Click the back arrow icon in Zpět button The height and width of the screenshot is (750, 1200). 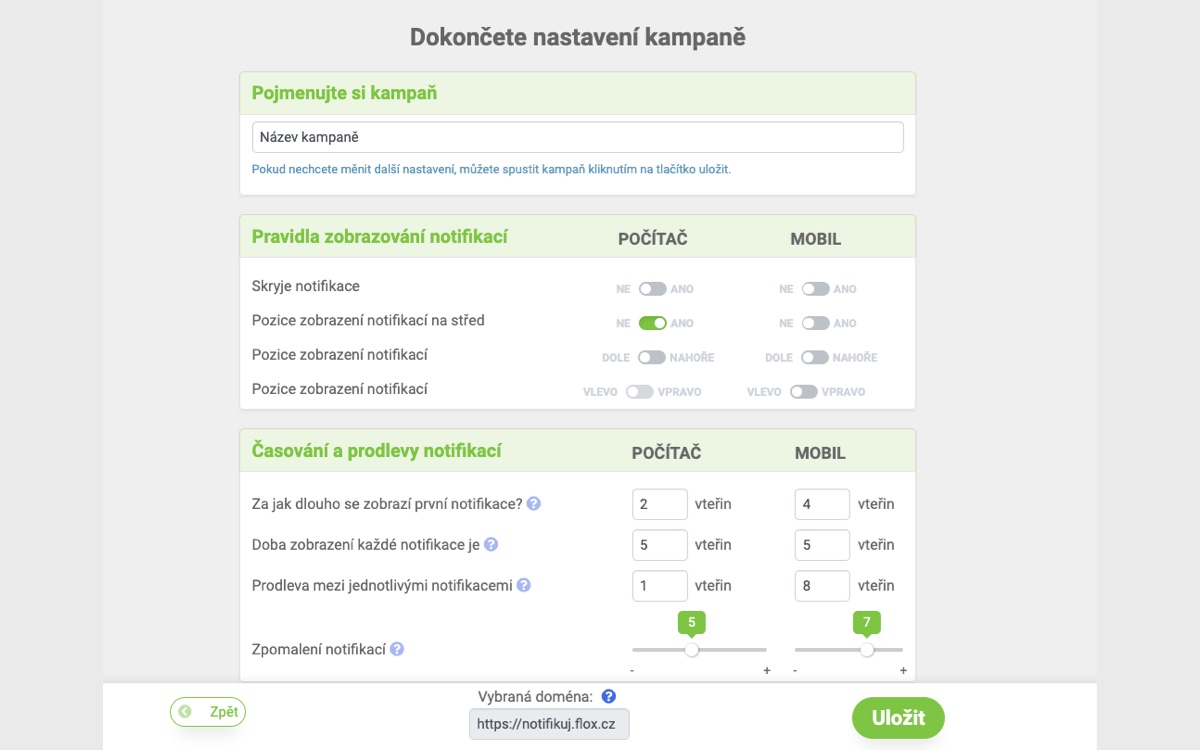coord(184,712)
